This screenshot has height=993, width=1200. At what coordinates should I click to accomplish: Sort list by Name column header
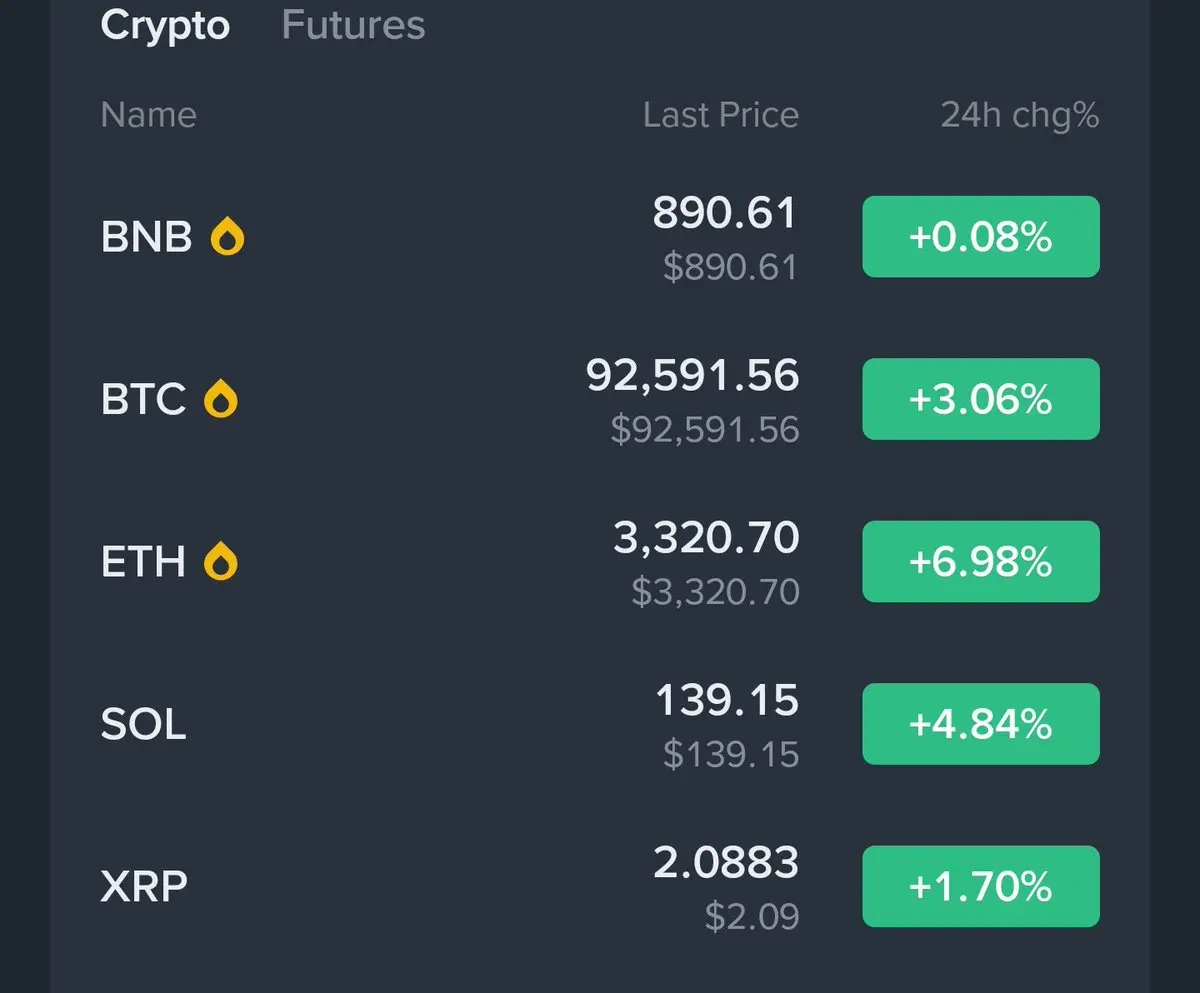(148, 115)
